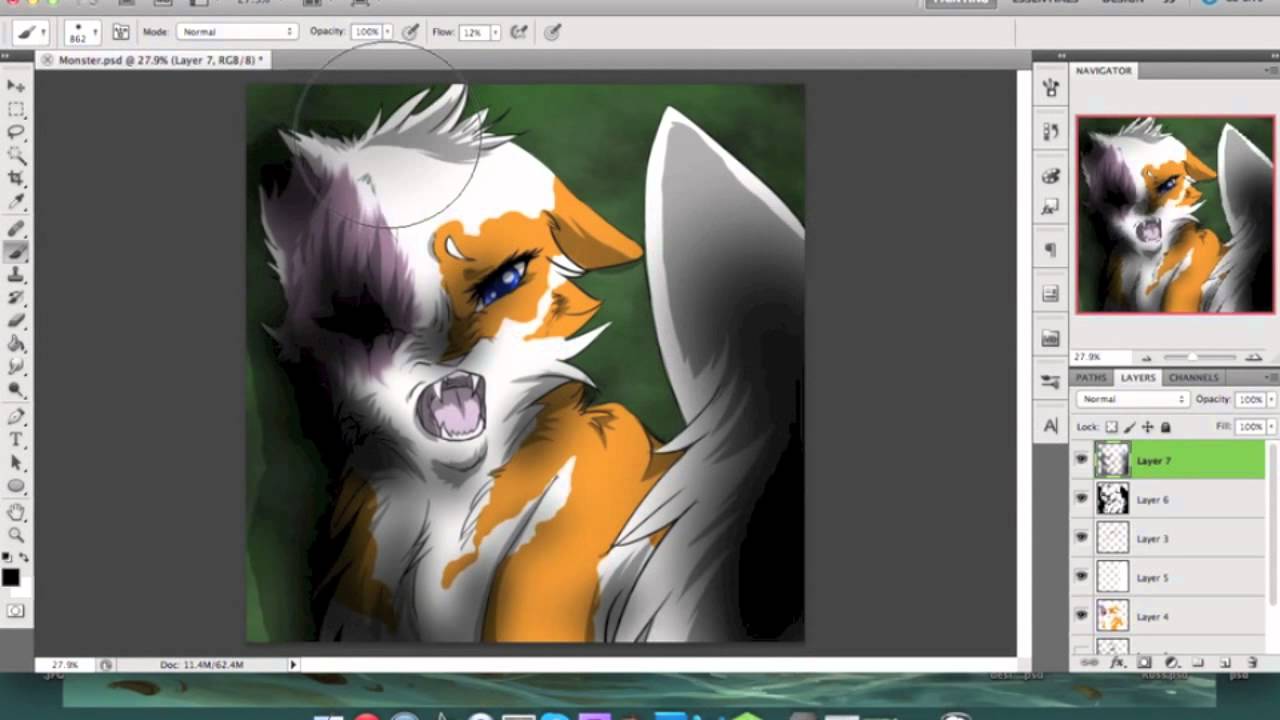1280x720 pixels.
Task: Switch to the Channels tab
Action: 1193,377
